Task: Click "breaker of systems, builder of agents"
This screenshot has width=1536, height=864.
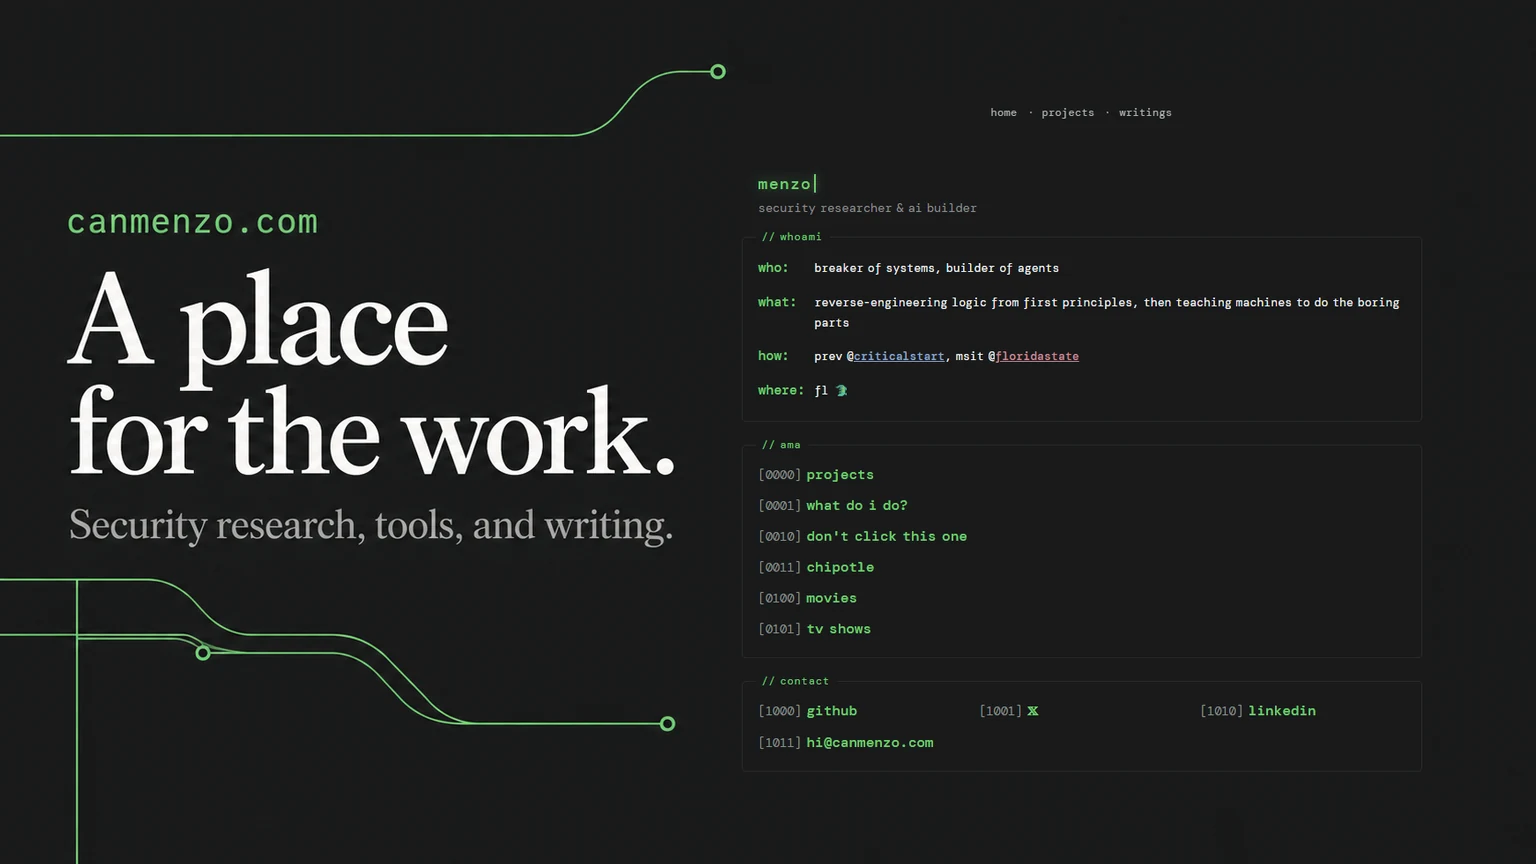Action: (936, 268)
